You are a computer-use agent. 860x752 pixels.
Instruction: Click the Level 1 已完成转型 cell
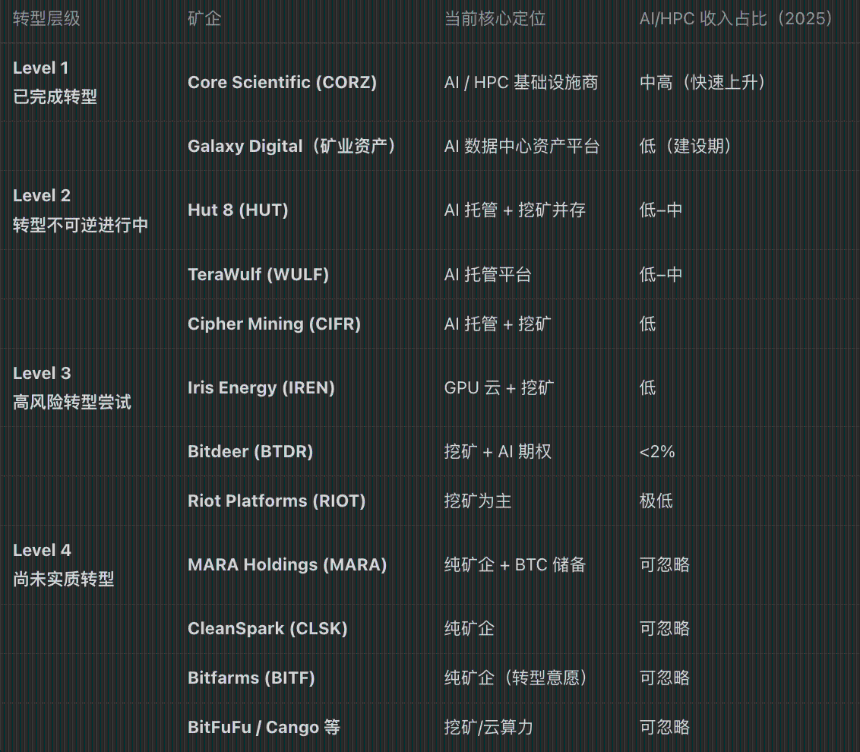click(55, 82)
